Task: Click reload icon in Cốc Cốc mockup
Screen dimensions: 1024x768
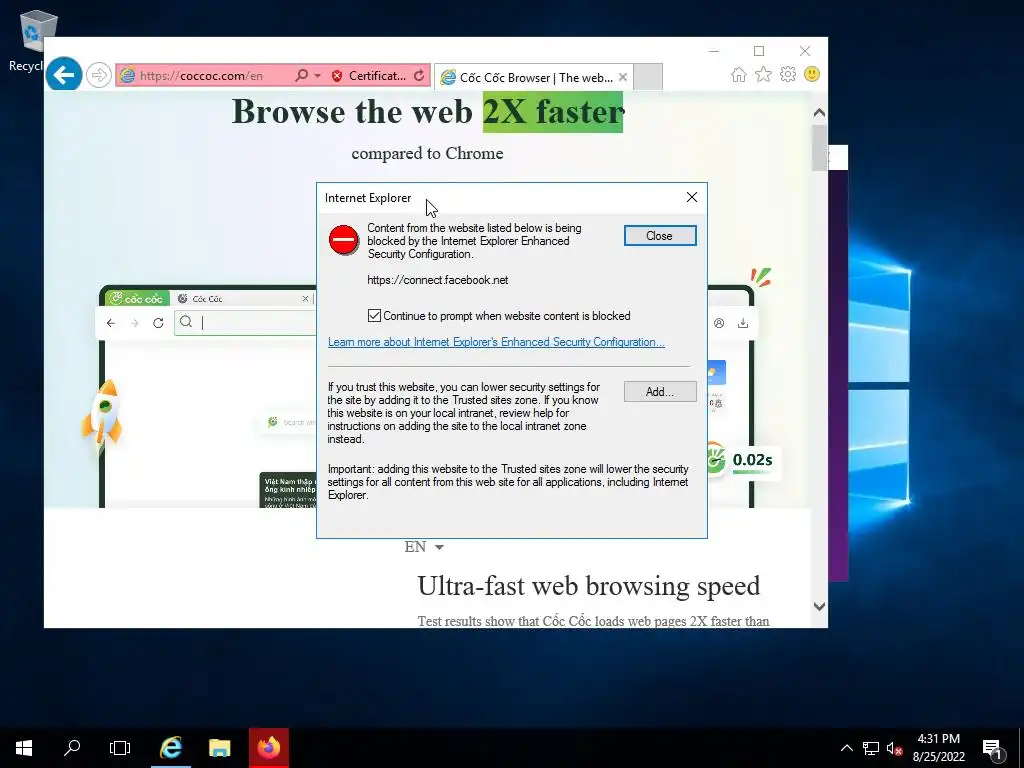Action: (158, 323)
